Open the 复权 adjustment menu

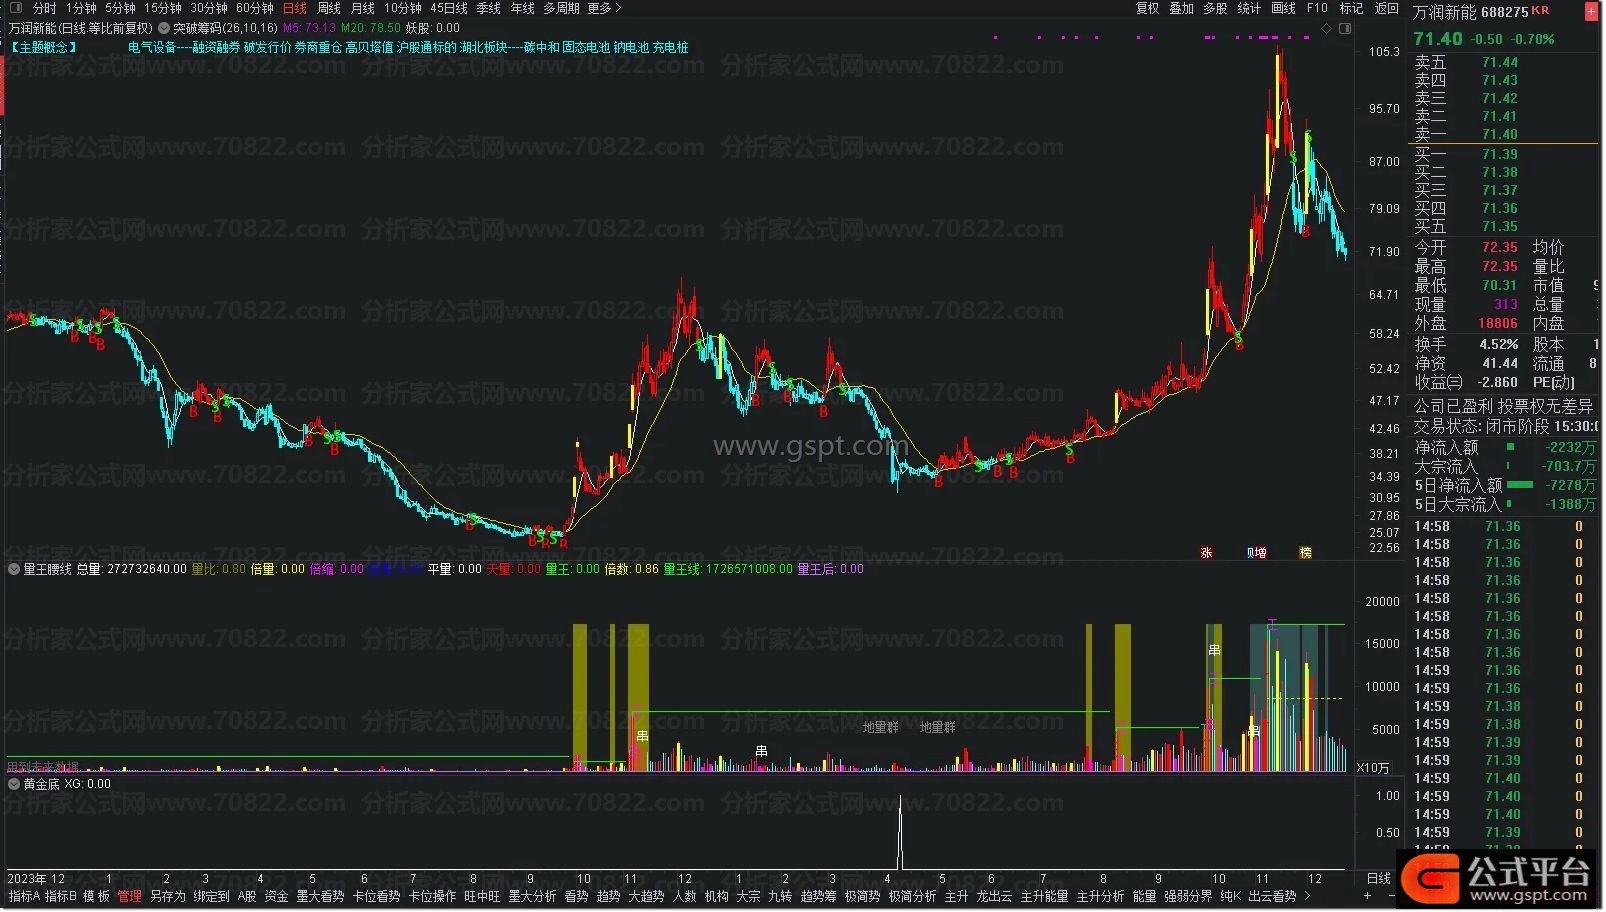tap(1147, 8)
